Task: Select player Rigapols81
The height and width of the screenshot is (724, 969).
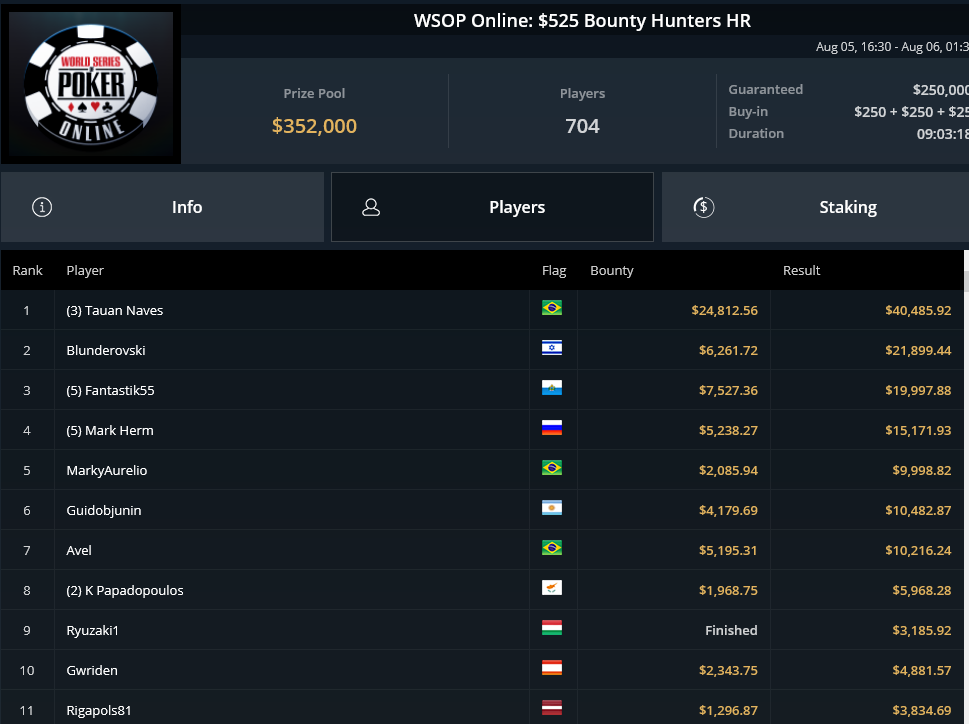Action: coord(99,710)
